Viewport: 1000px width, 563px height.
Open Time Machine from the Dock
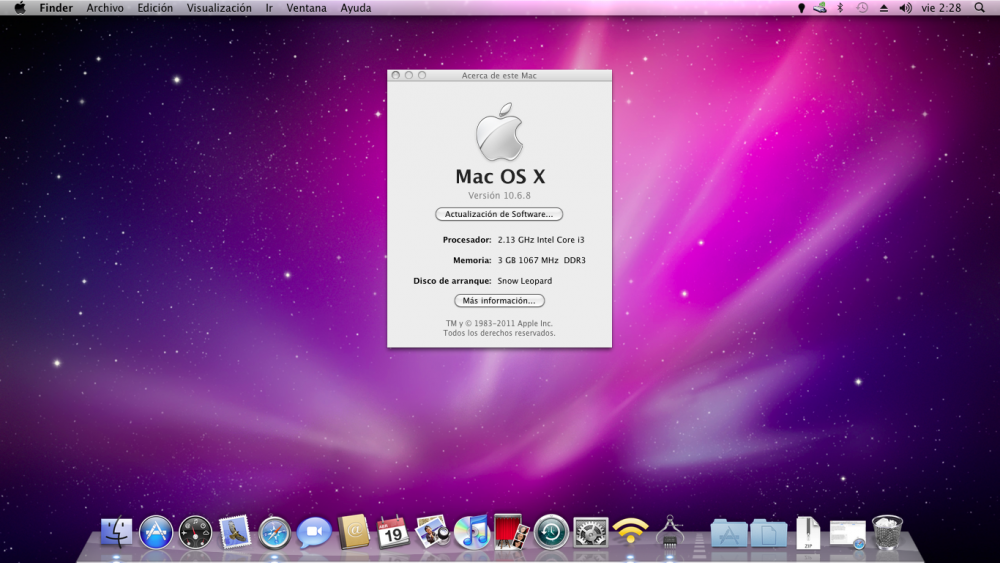point(551,532)
